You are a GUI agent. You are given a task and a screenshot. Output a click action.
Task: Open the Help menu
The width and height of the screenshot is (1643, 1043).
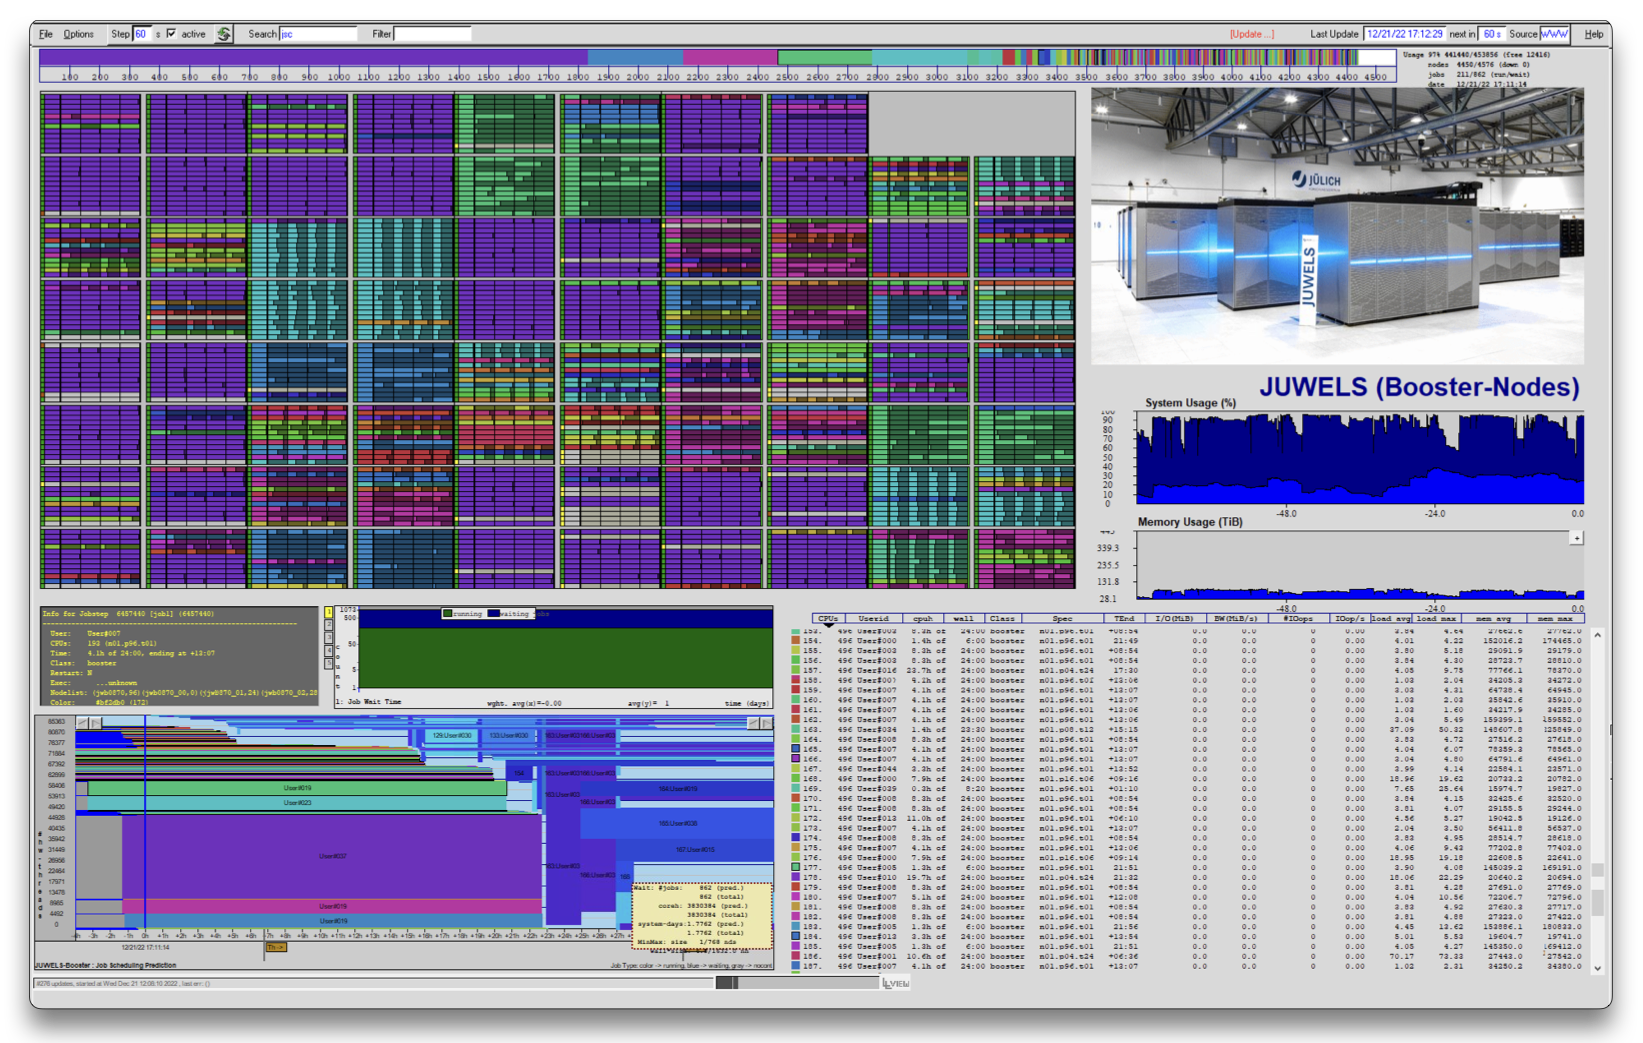click(x=1593, y=34)
